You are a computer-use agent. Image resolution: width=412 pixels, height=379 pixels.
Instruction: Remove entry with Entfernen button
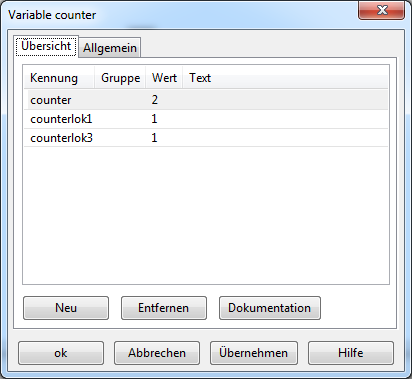point(164,308)
